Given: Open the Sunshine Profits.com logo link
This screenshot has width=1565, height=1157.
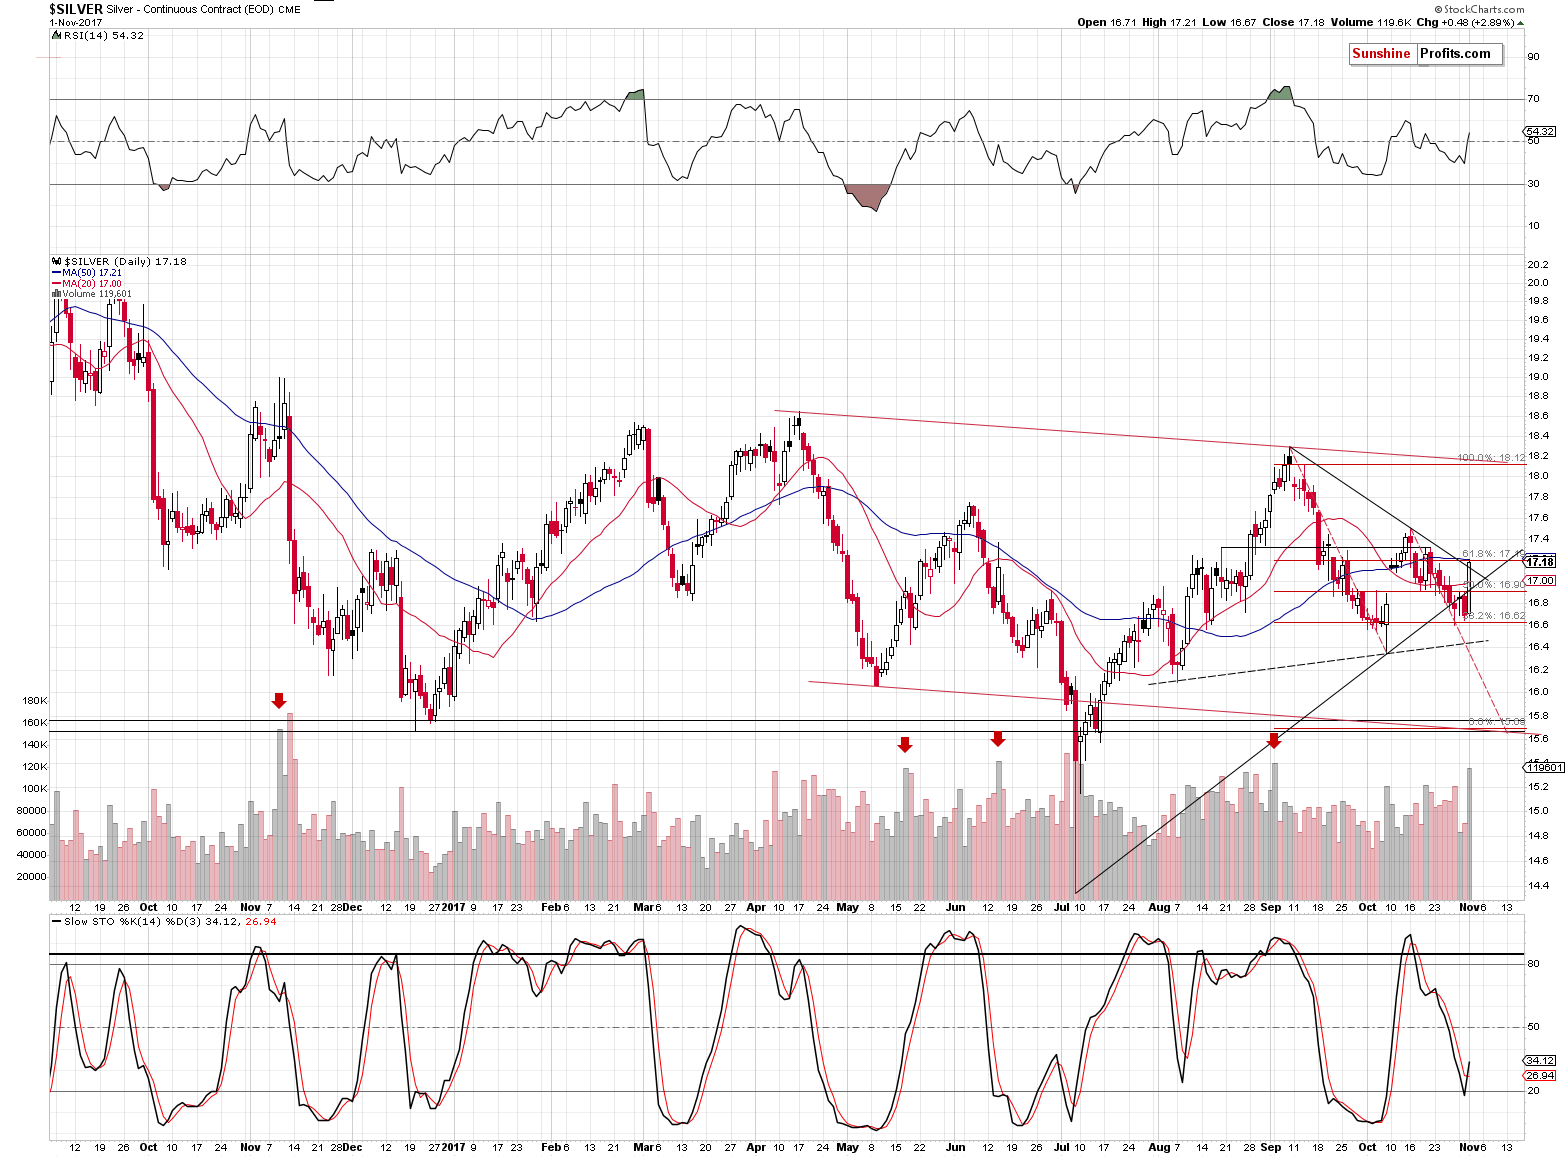Looking at the screenshot, I should pos(1425,54).
